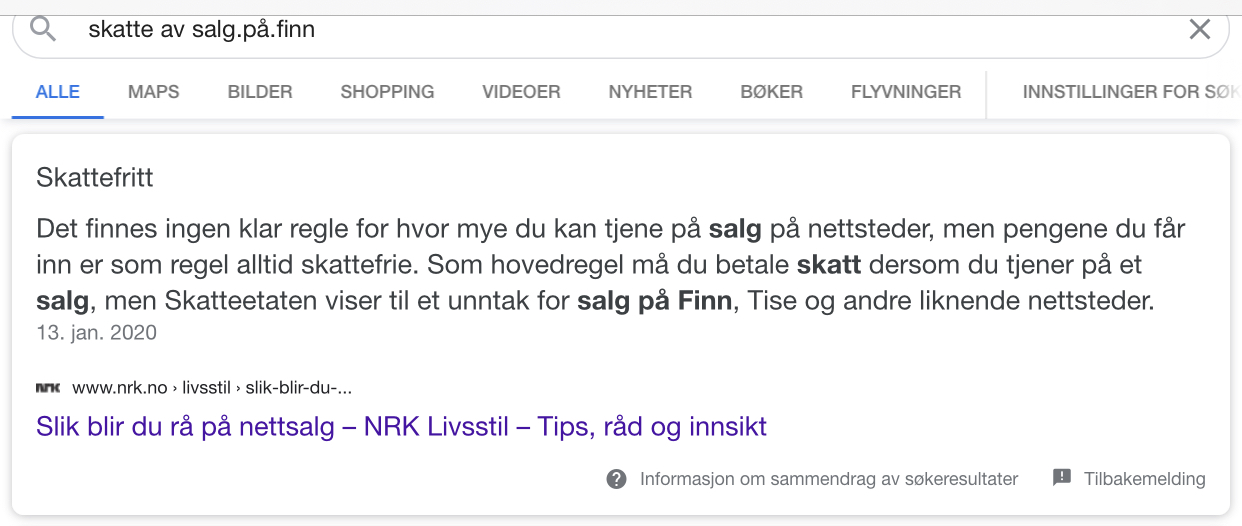
Task: Open the ALLE results tab
Action: [x=58, y=92]
